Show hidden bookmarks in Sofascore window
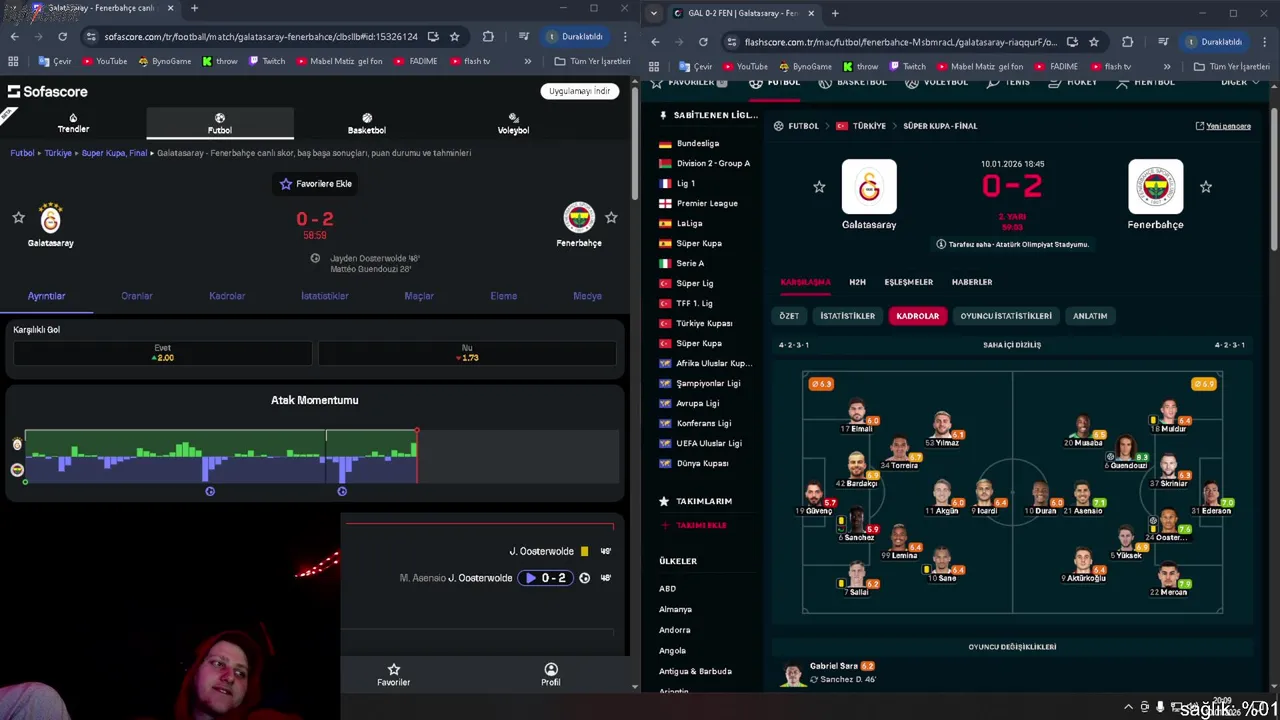This screenshot has width=1280, height=720. click(527, 61)
